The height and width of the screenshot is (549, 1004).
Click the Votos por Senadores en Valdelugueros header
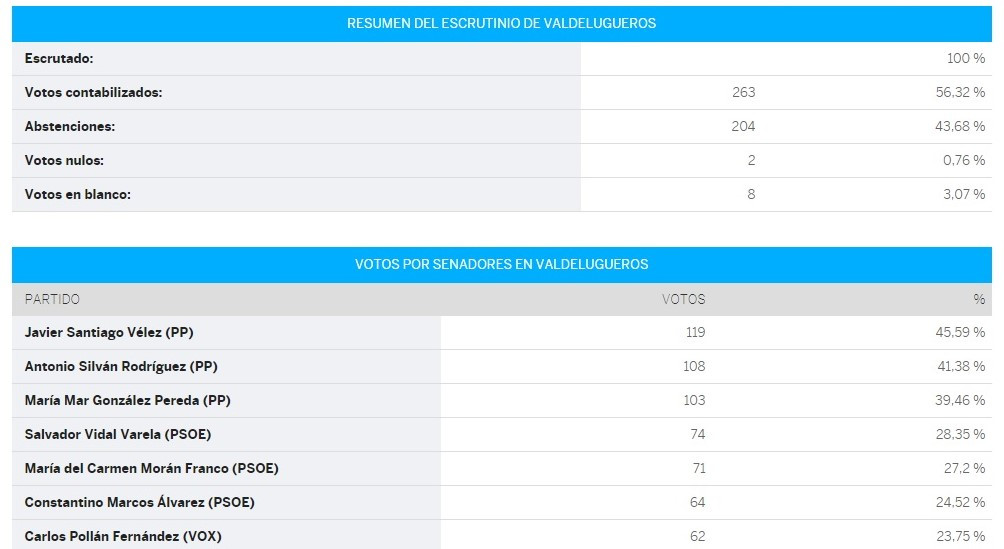point(501,265)
